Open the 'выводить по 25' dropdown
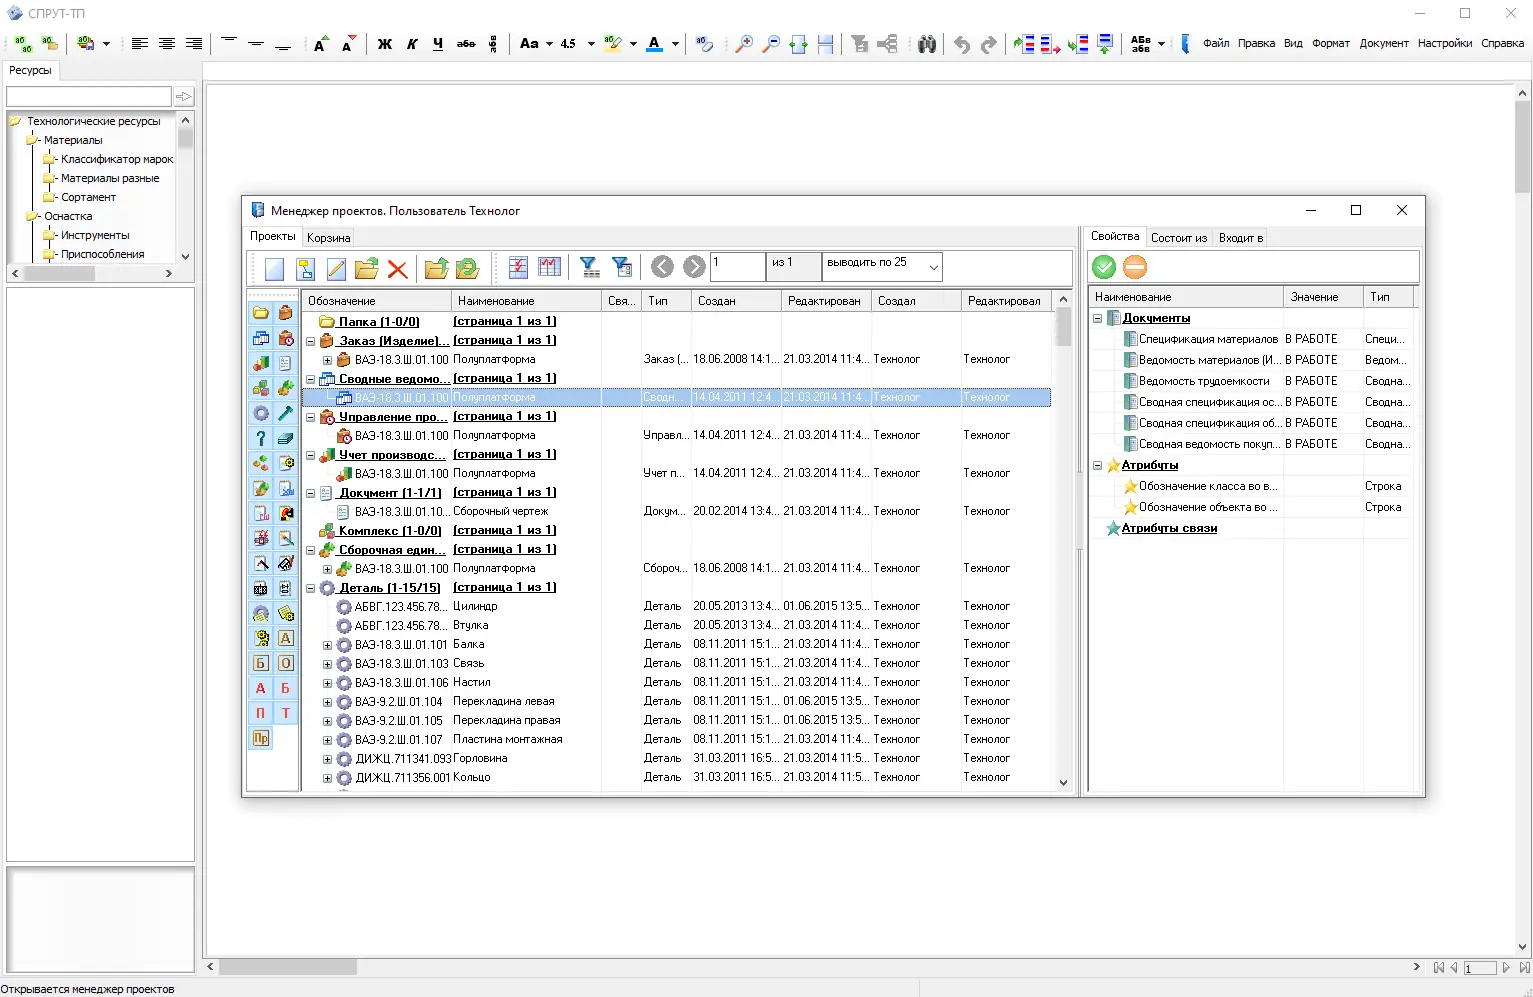 [933, 267]
